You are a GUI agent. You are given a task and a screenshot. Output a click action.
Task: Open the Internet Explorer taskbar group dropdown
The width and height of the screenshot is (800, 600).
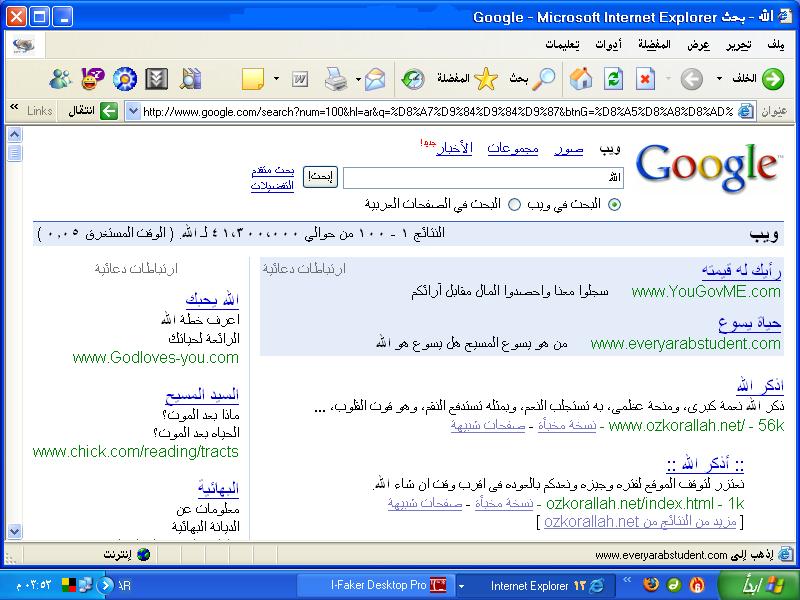point(461,586)
